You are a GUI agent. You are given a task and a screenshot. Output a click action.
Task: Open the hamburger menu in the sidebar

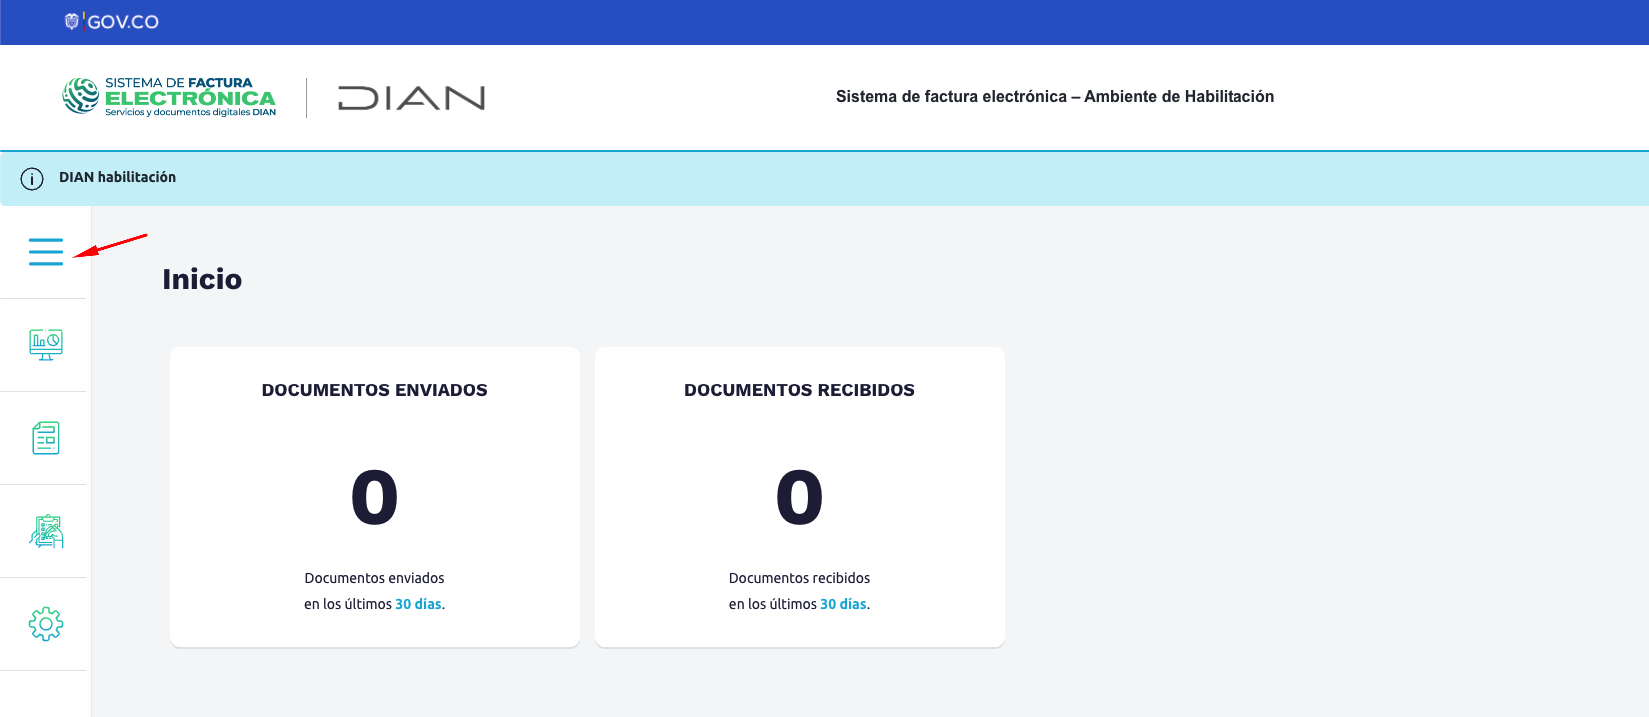(46, 252)
